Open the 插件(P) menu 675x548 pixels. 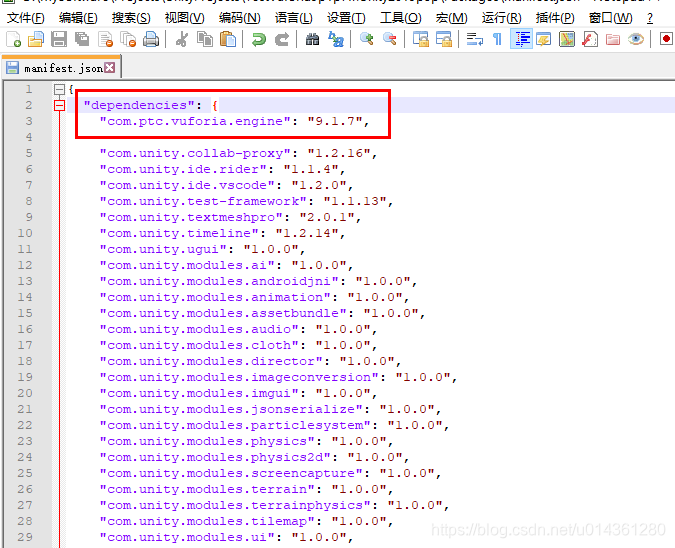pos(555,18)
